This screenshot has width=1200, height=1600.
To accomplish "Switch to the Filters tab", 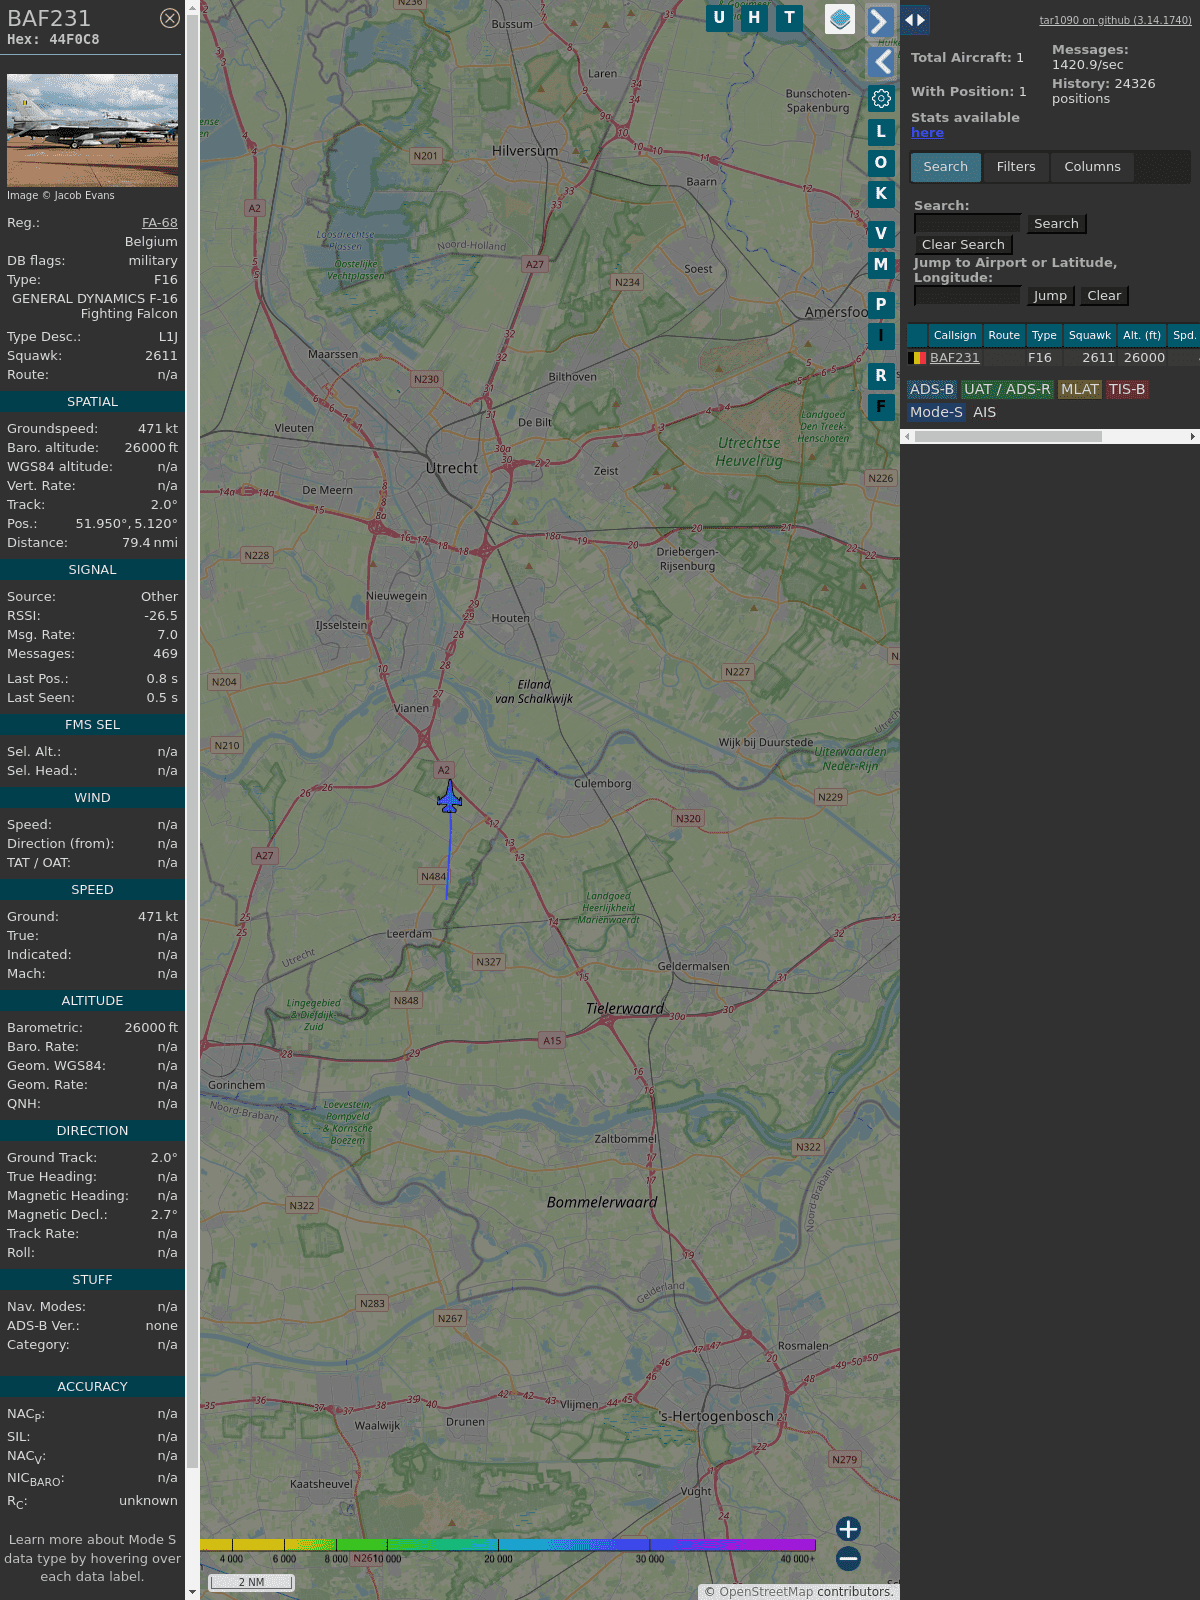I will point(1016,167).
